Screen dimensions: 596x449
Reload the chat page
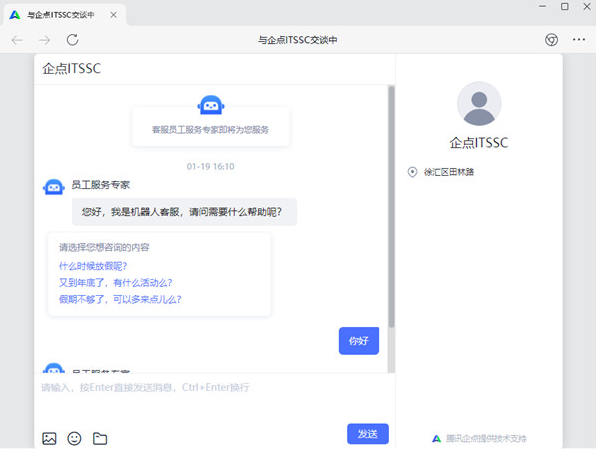pos(72,40)
